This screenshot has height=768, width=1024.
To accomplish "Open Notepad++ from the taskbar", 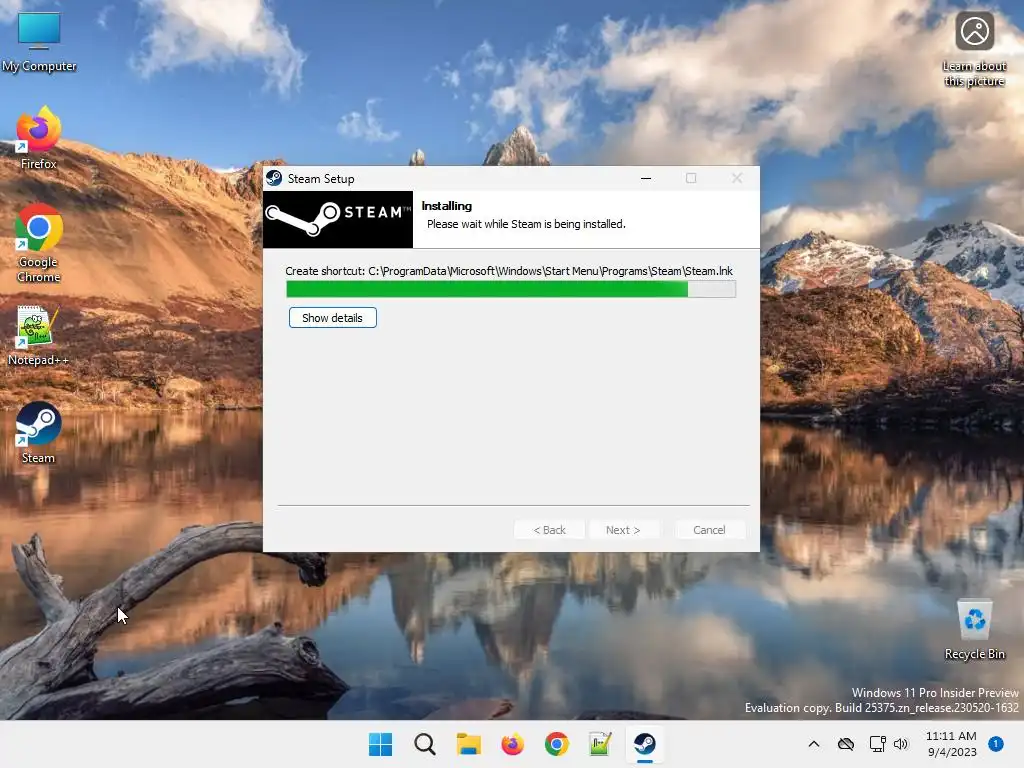I will [x=600, y=744].
